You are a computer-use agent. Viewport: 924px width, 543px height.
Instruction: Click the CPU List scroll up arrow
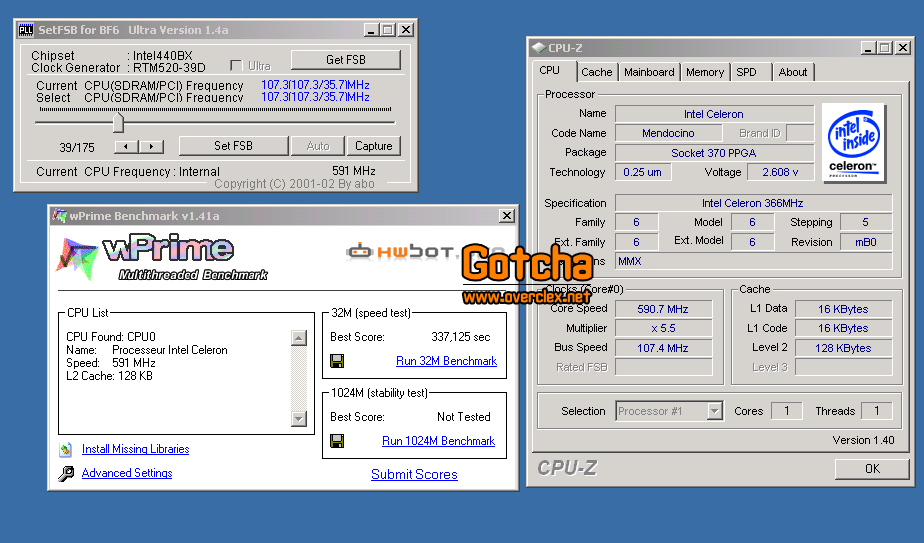click(x=299, y=338)
